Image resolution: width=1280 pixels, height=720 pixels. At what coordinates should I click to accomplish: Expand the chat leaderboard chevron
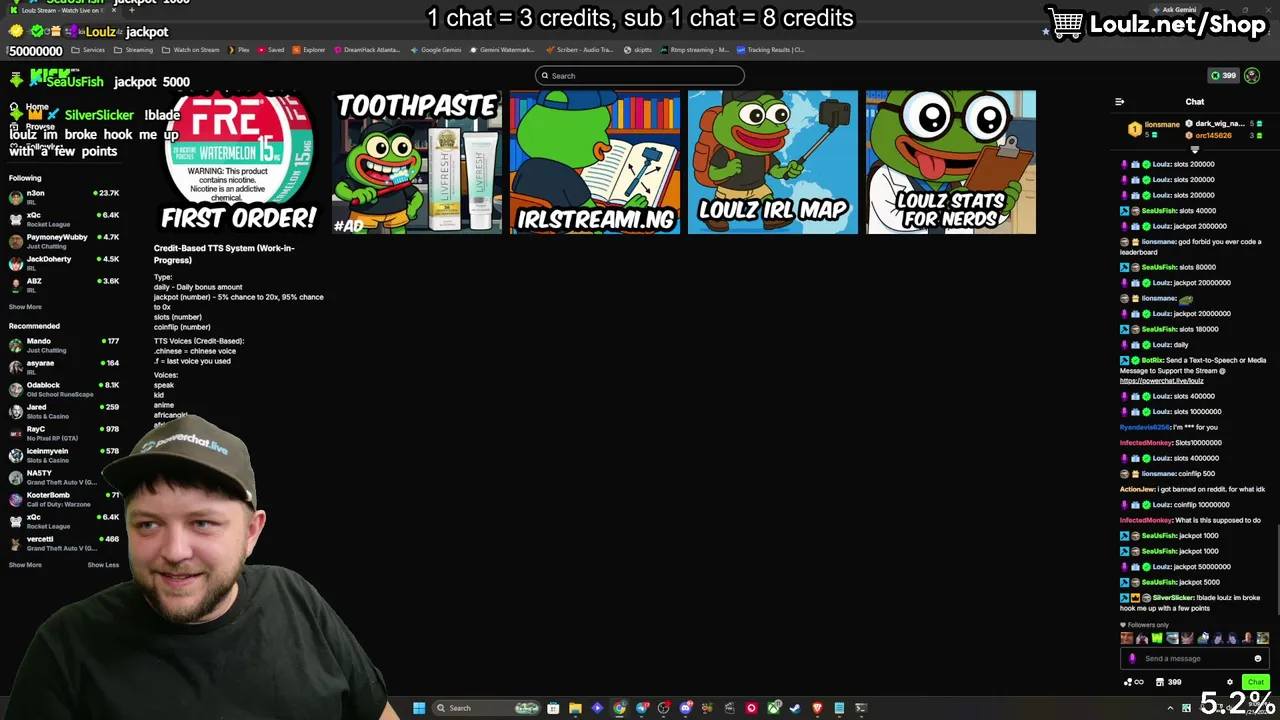[x=1194, y=149]
